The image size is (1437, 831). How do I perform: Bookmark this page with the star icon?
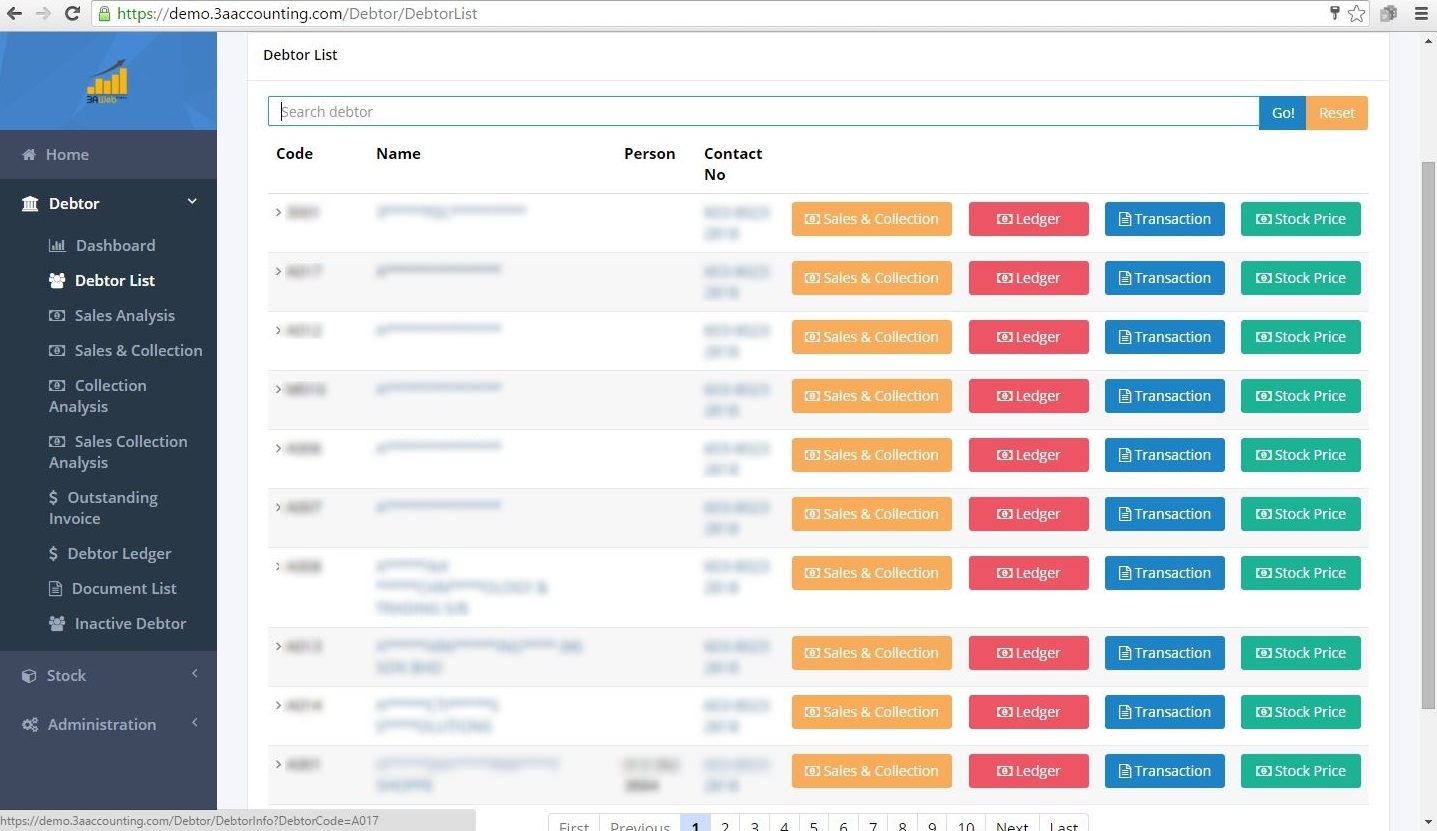coord(1356,14)
